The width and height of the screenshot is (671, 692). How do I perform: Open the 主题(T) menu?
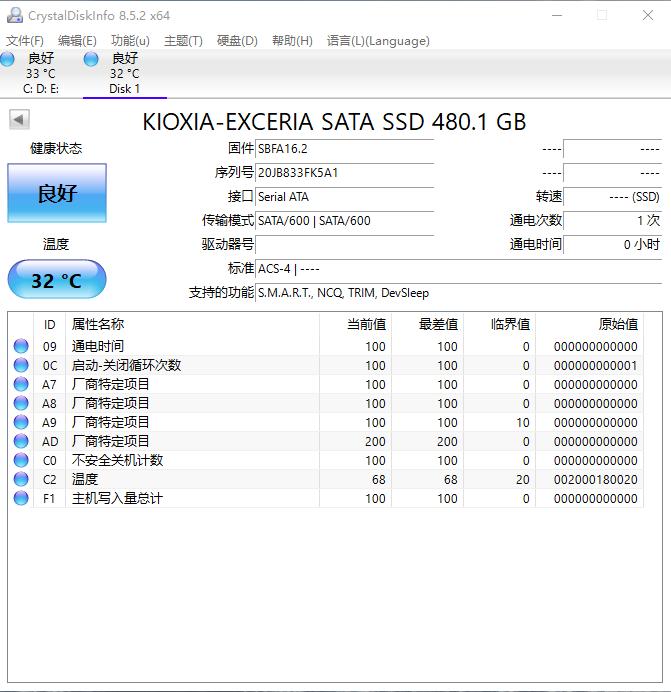[x=183, y=41]
